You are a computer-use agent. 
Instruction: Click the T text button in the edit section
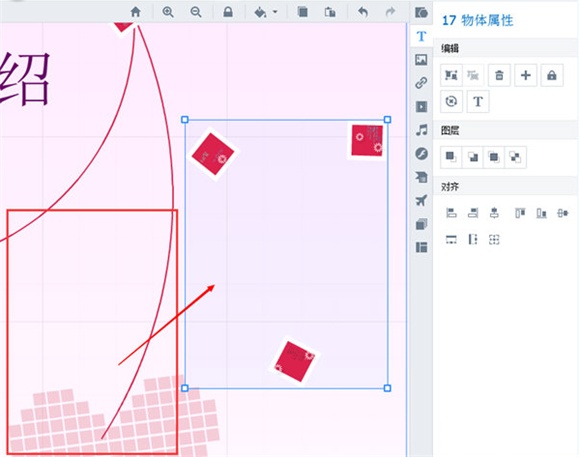[x=478, y=101]
